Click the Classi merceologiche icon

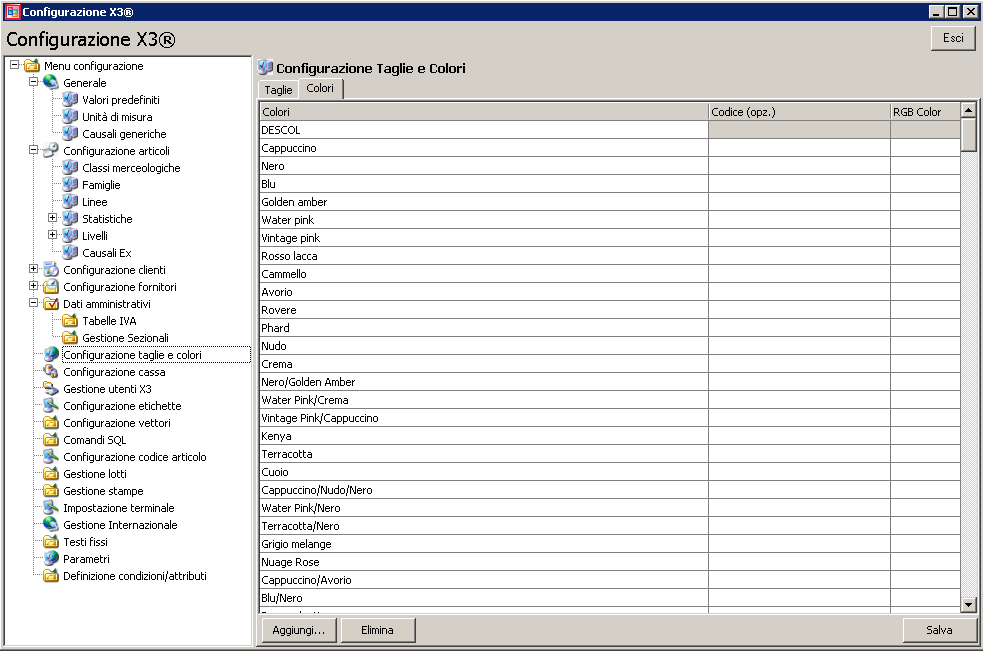70,167
